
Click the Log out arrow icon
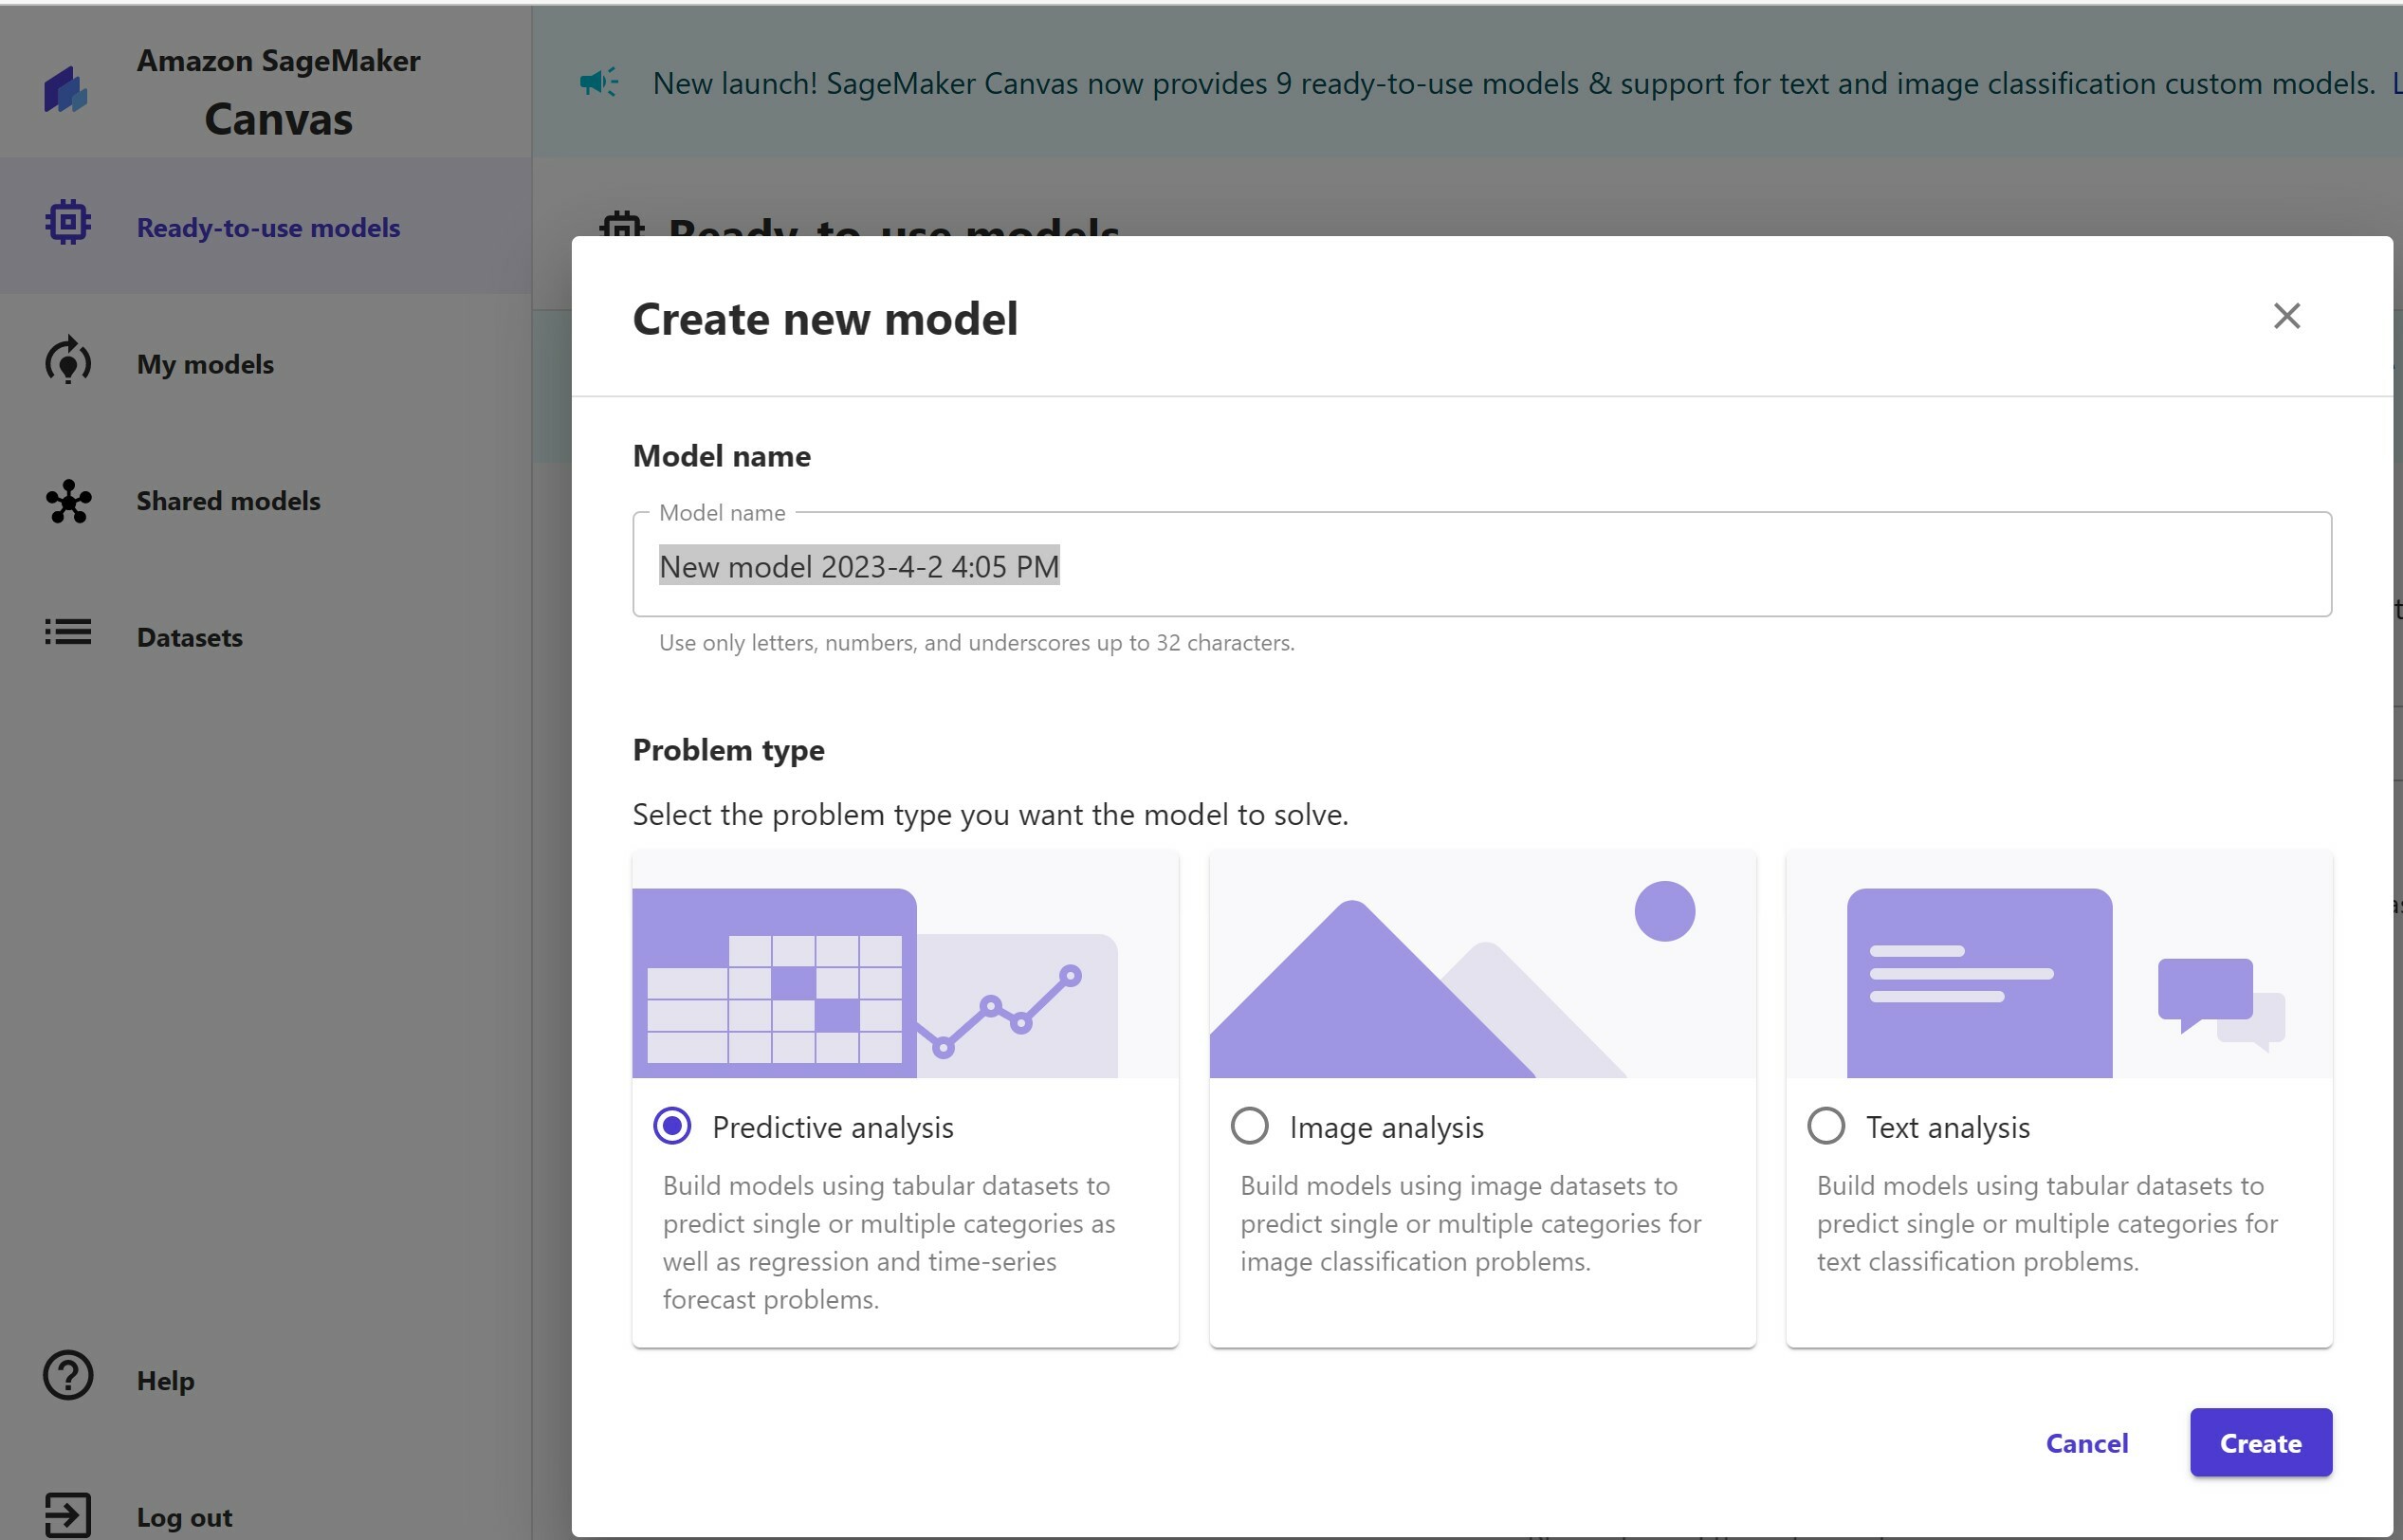68,1514
